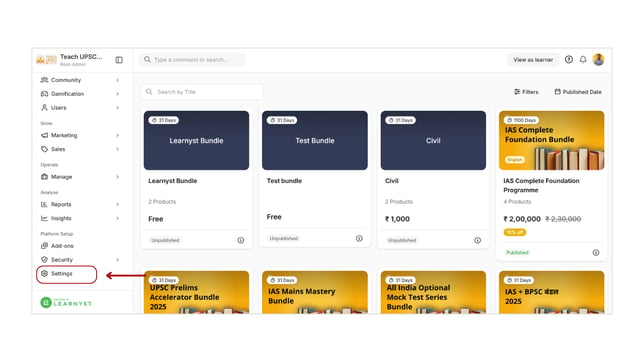Click the Sales tag icon
644x362 pixels.
coord(44,149)
